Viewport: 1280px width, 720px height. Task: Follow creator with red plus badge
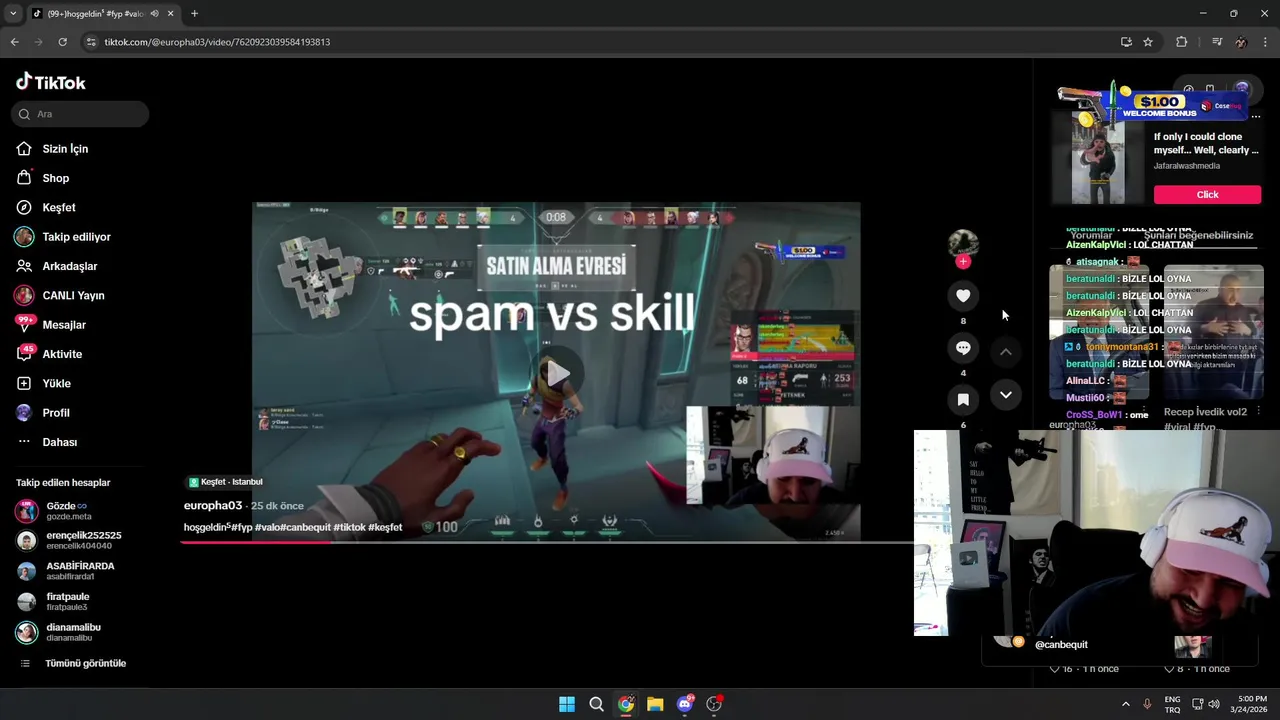click(x=963, y=262)
